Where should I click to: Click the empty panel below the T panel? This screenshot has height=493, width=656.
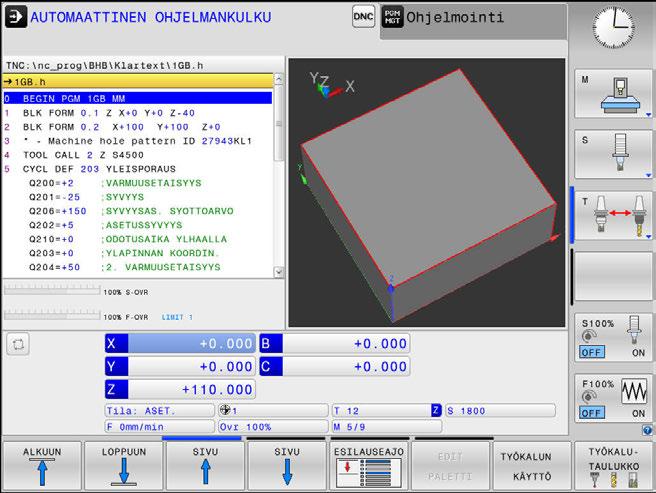[x=613, y=276]
